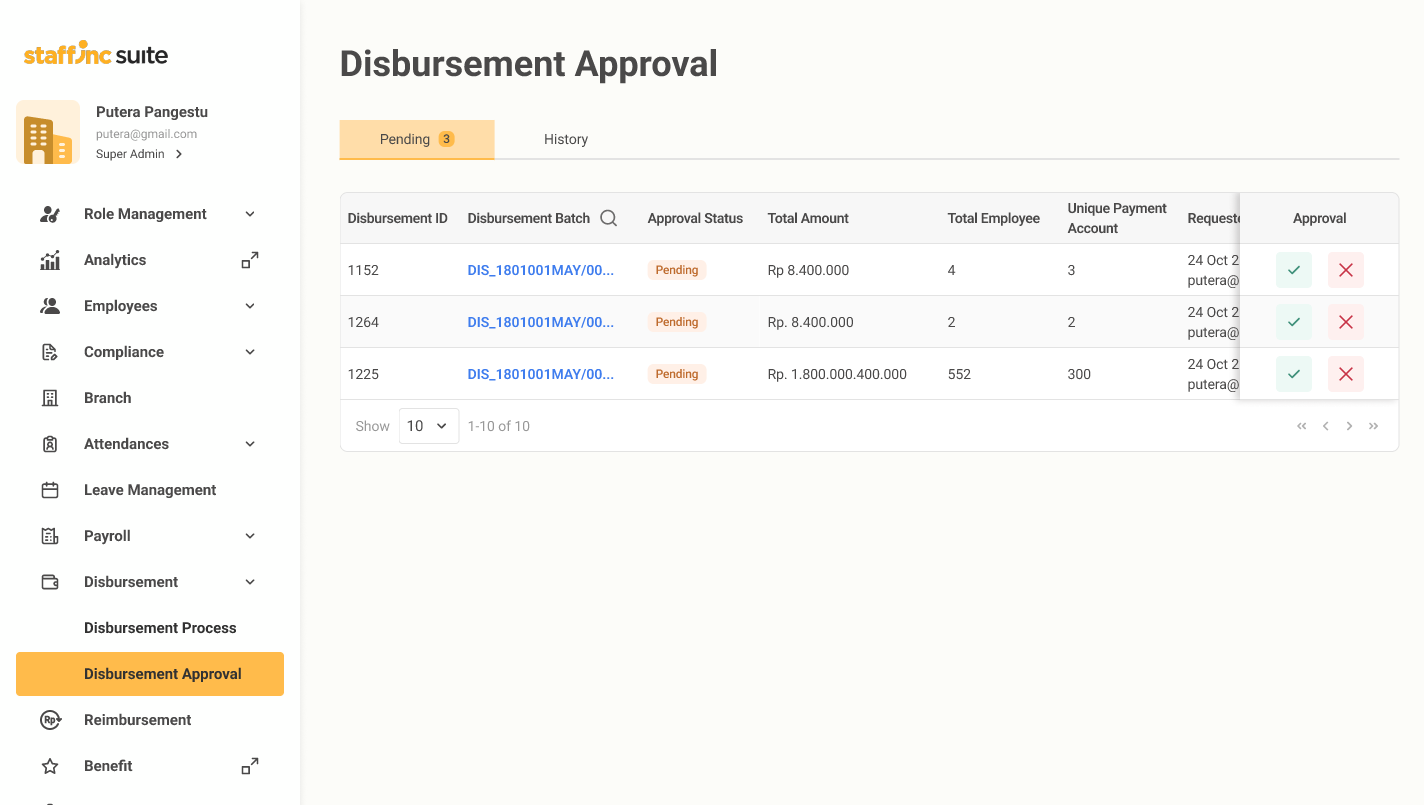
Task: Reject disbursement 1152 with red X
Action: pos(1345,270)
